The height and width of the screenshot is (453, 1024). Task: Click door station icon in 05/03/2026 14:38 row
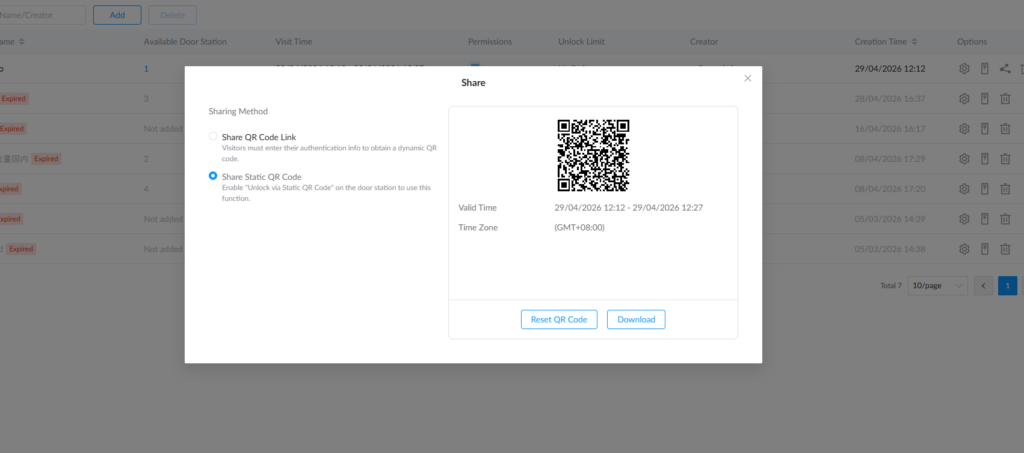point(985,249)
